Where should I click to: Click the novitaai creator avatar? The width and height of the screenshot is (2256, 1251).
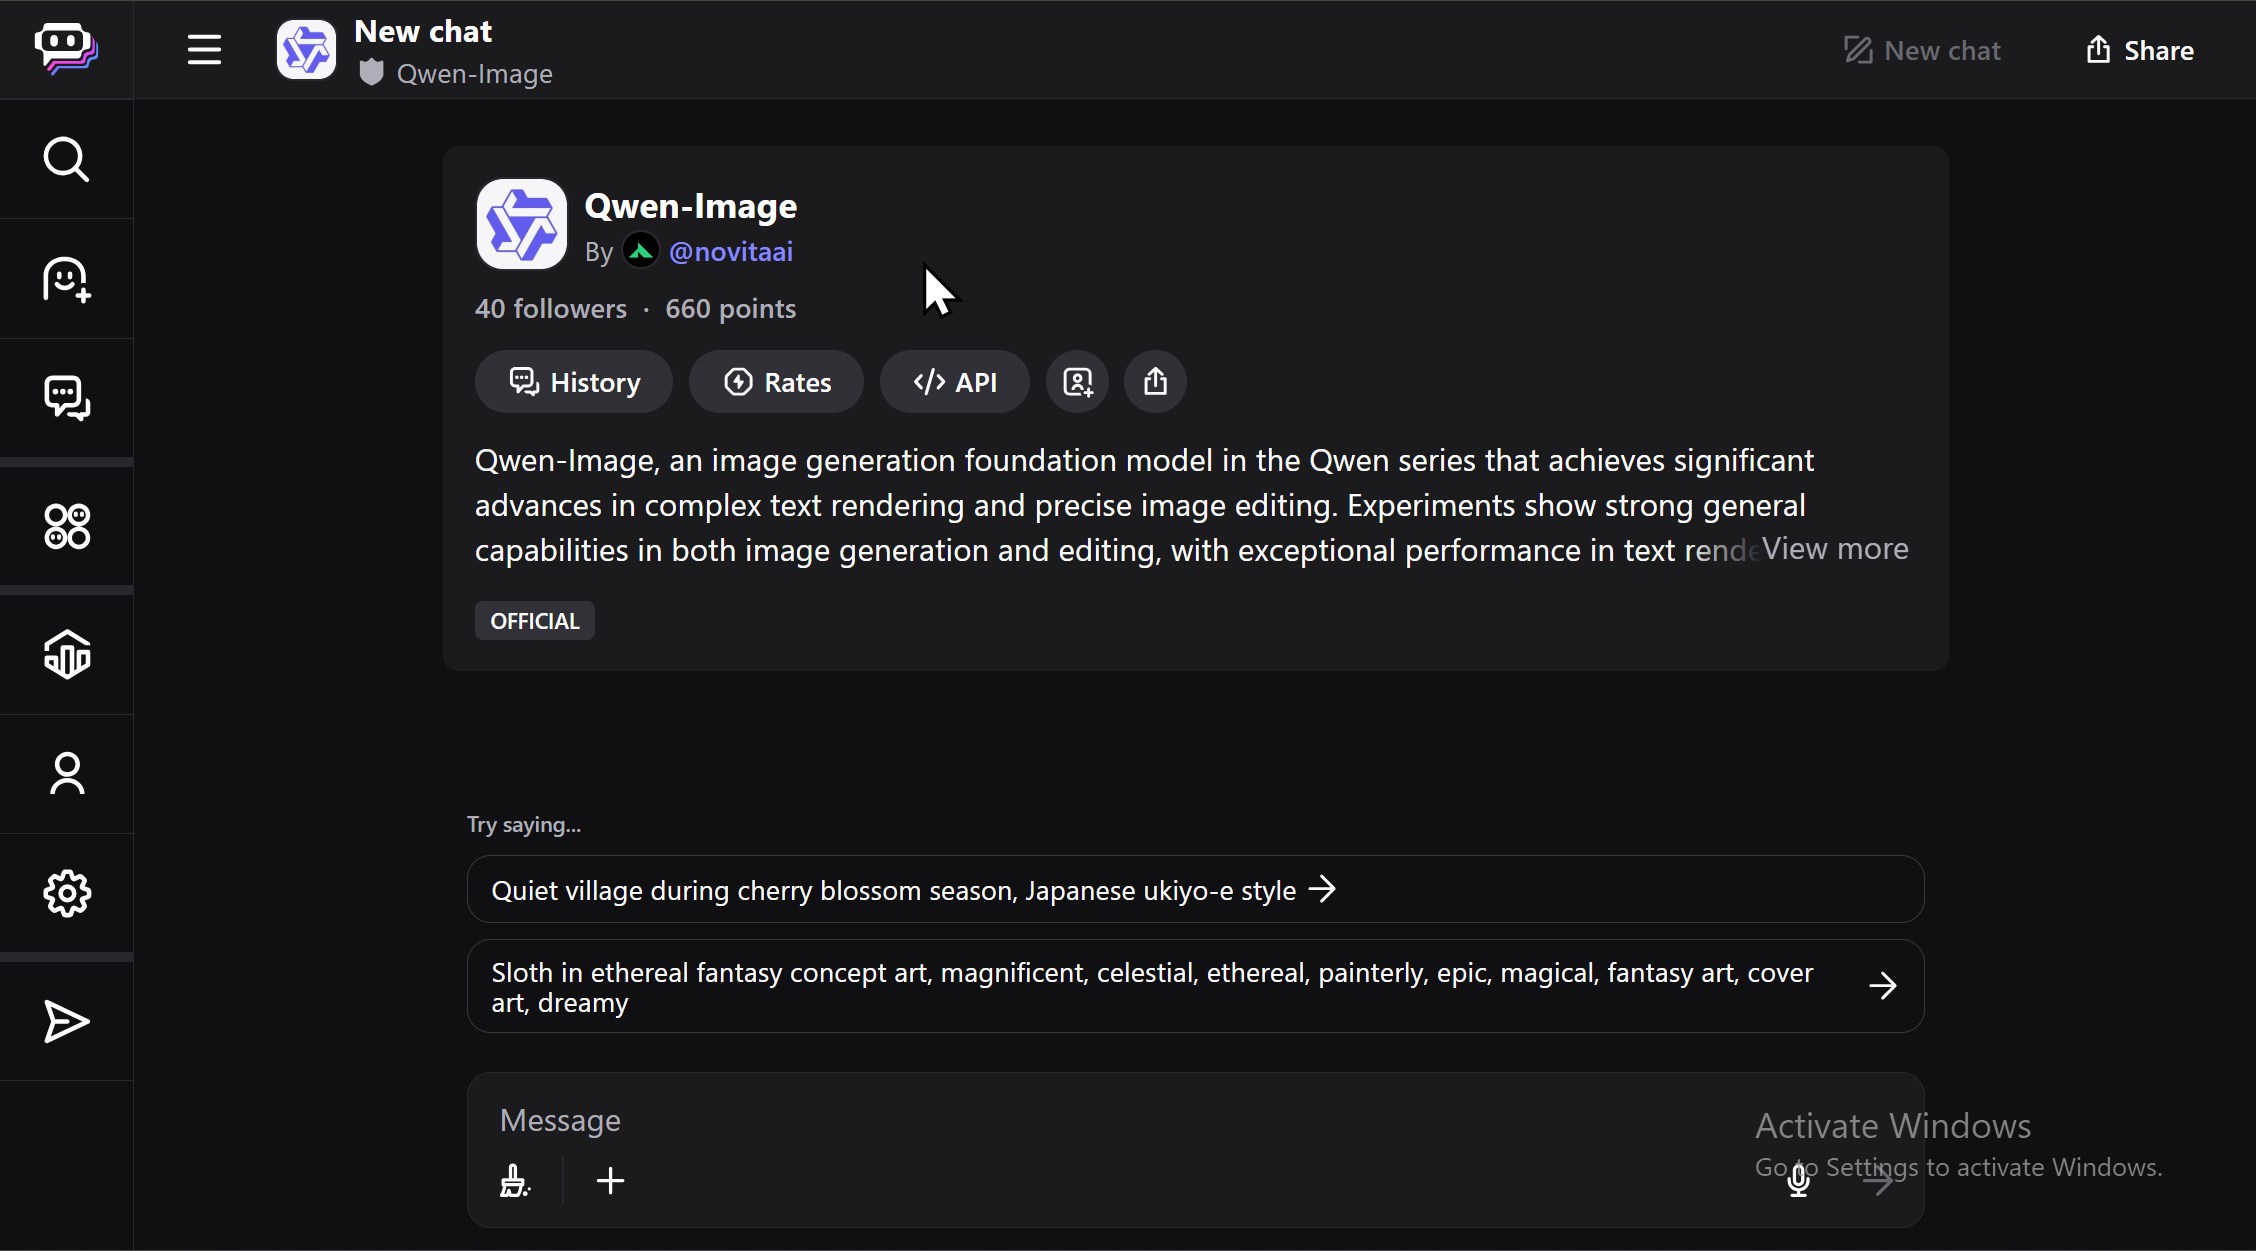click(640, 251)
